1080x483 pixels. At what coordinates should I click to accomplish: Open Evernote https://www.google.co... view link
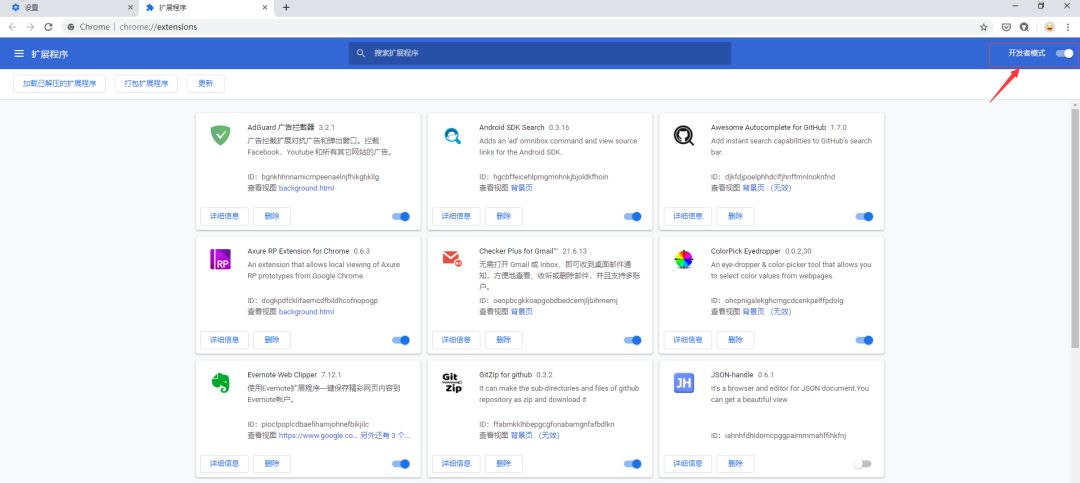pos(318,435)
